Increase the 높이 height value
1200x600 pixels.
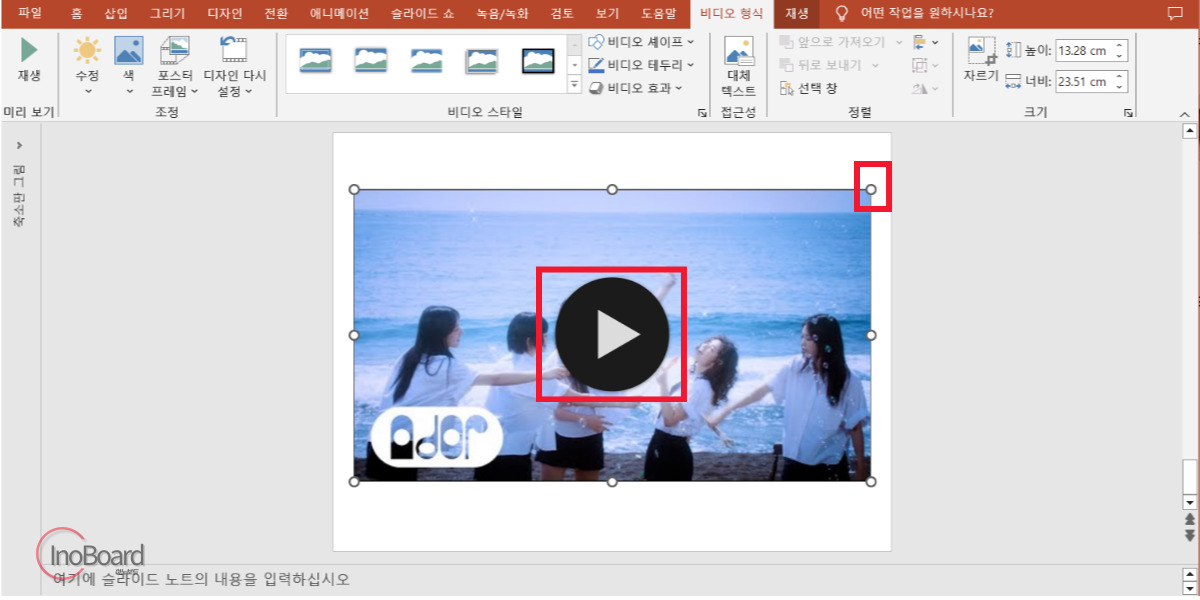(1120, 45)
